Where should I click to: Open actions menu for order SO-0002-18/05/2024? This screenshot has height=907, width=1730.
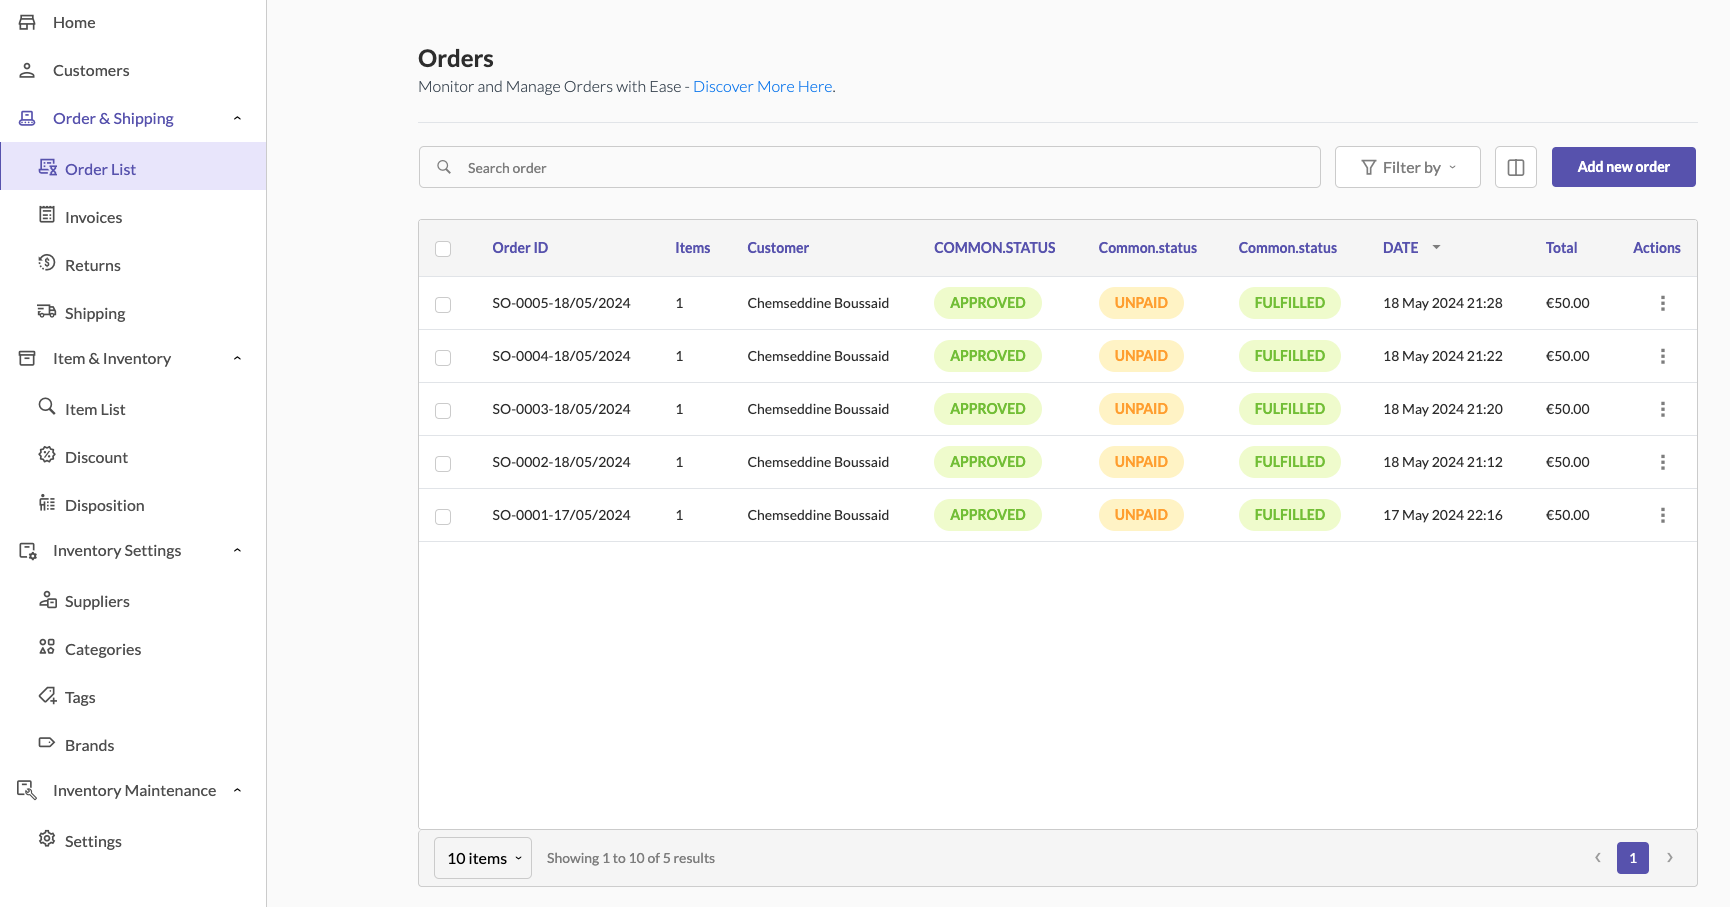click(x=1663, y=462)
